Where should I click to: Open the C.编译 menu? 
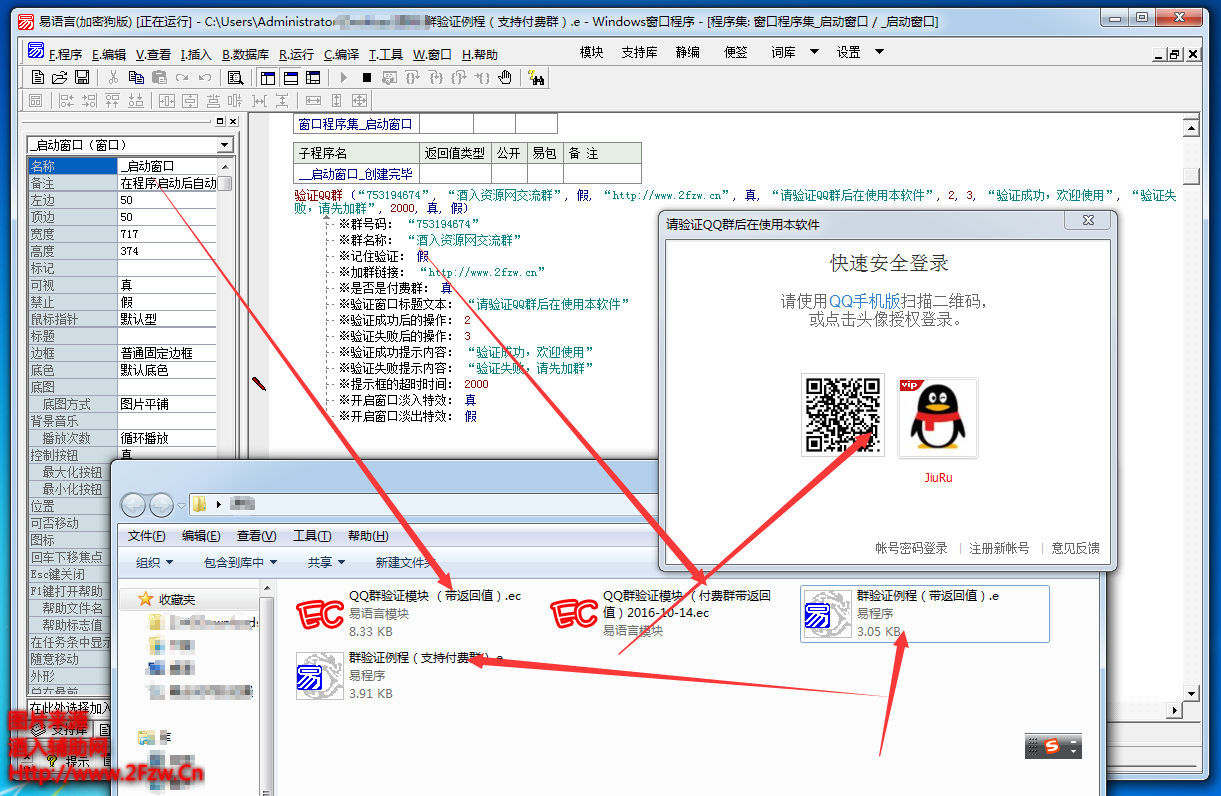[x=341, y=54]
